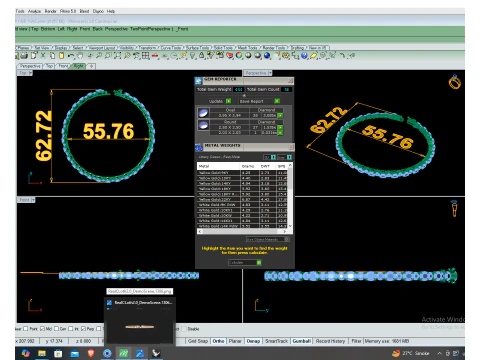Open the Help menu
Viewport: 480px width, 360px height.
(111, 11)
